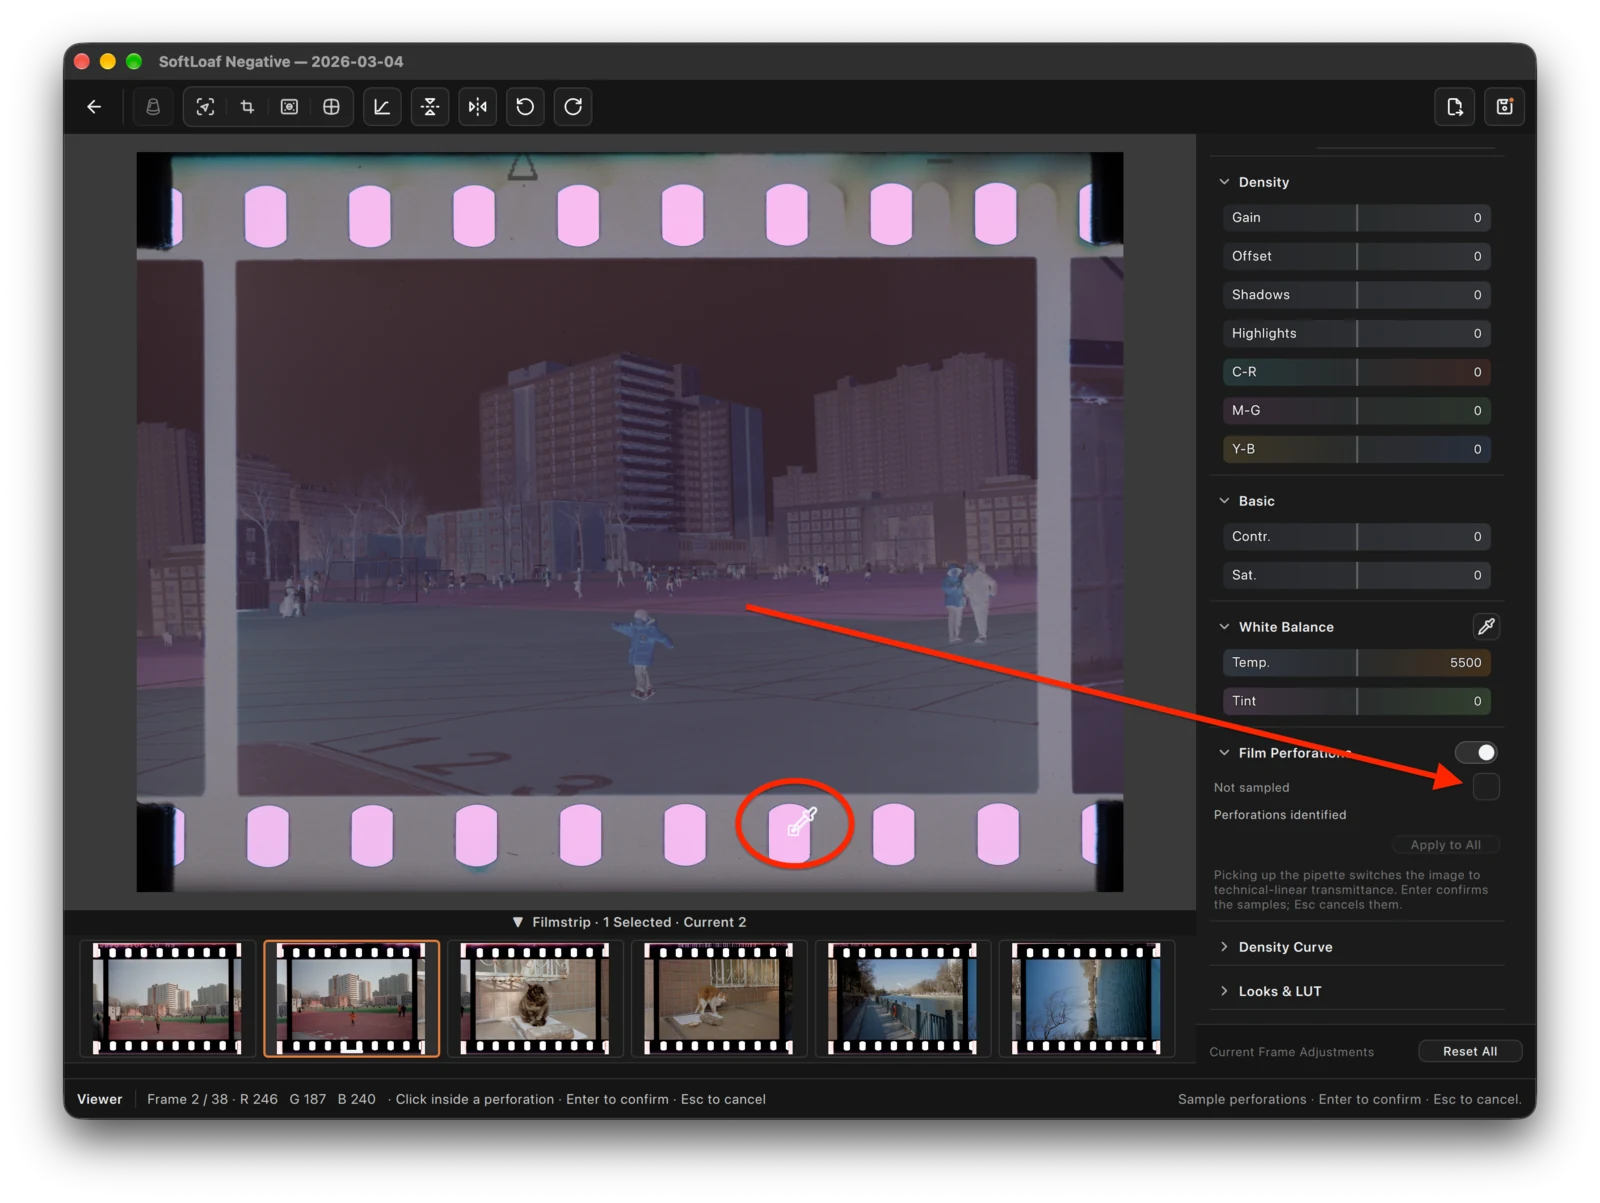Image resolution: width=1600 pixels, height=1203 pixels.
Task: Collapse the Density section
Action: pos(1225,182)
